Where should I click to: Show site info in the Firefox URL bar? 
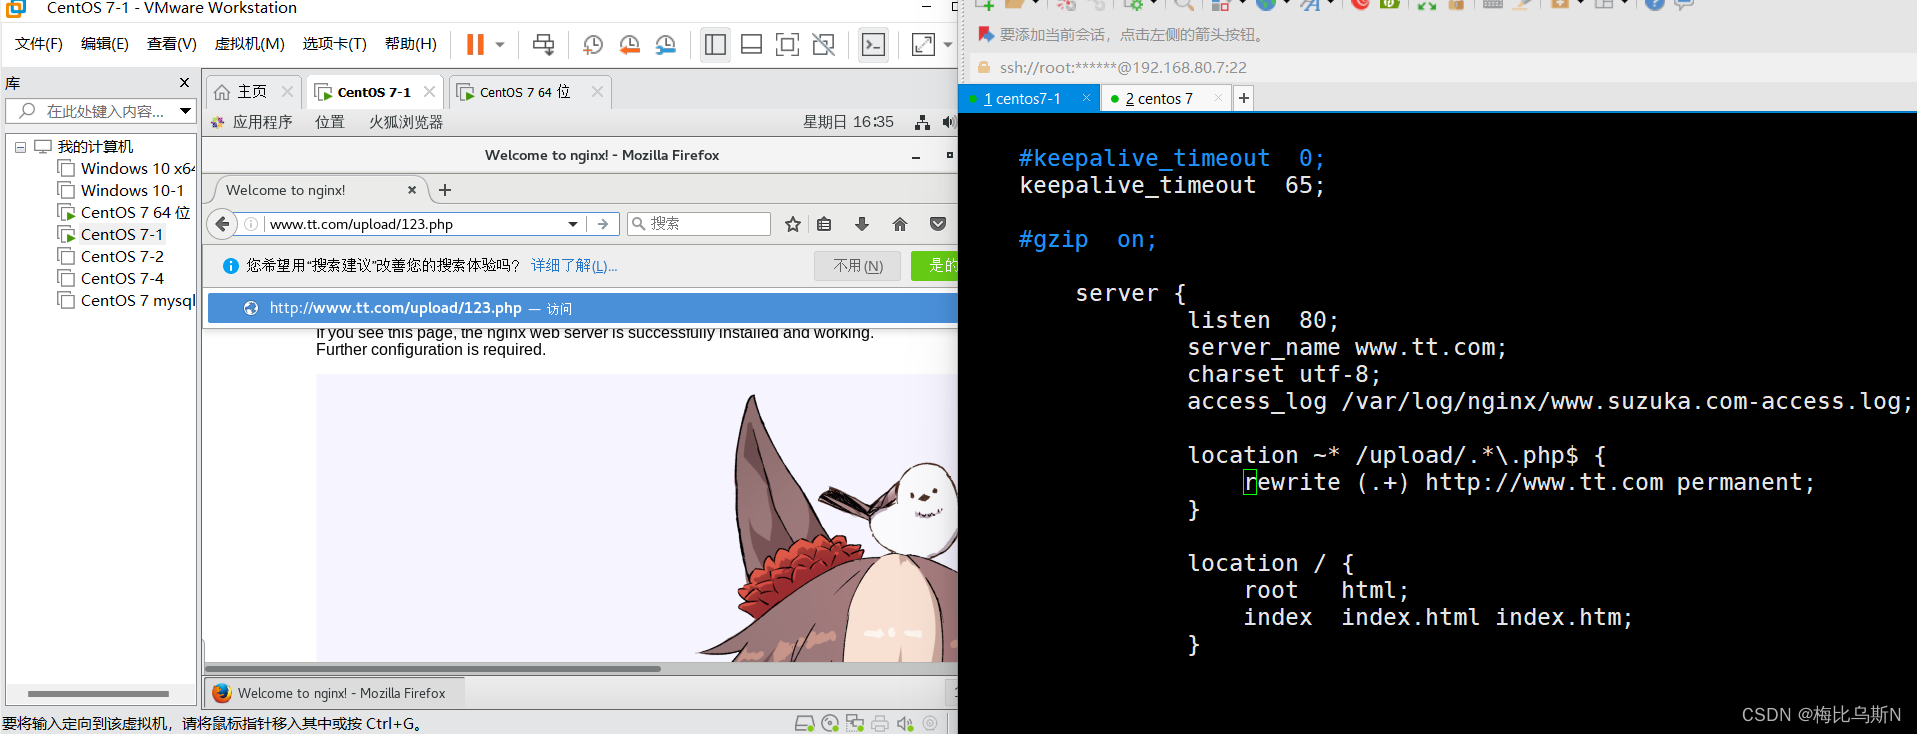(x=251, y=224)
